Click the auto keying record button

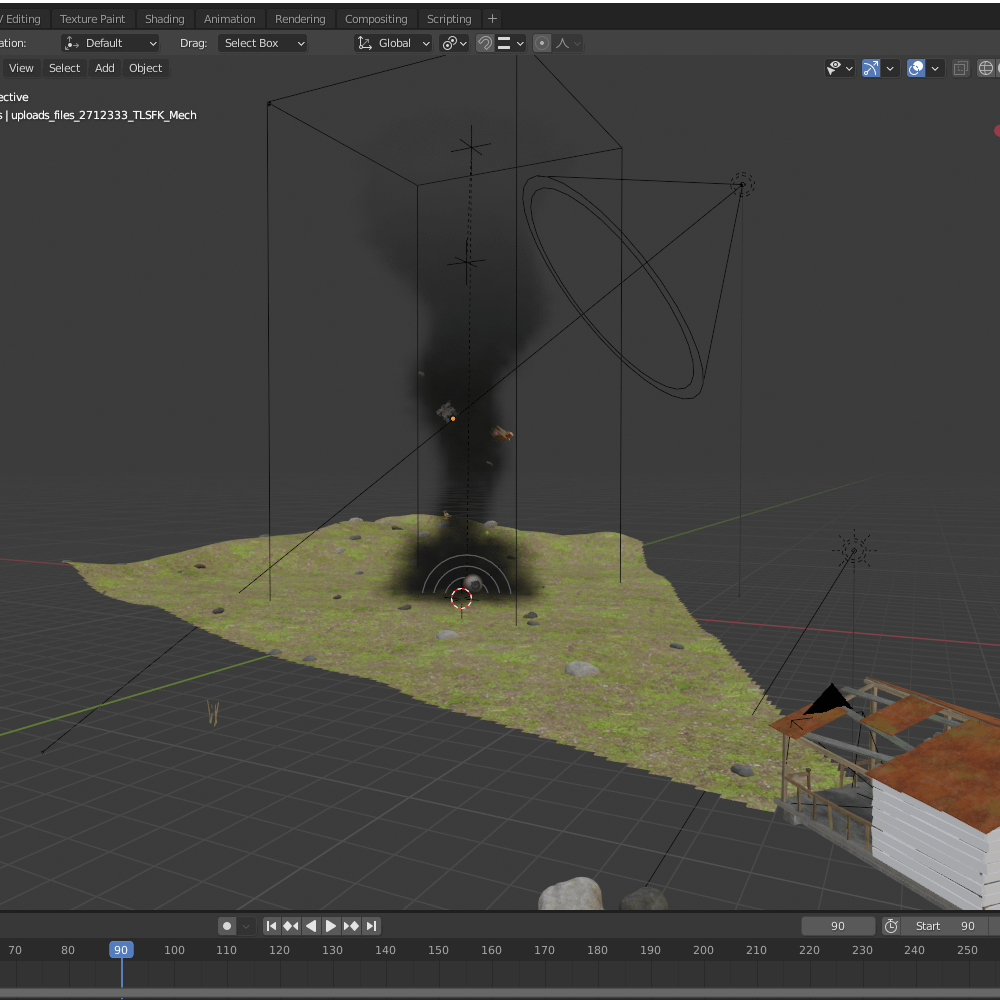pos(227,926)
